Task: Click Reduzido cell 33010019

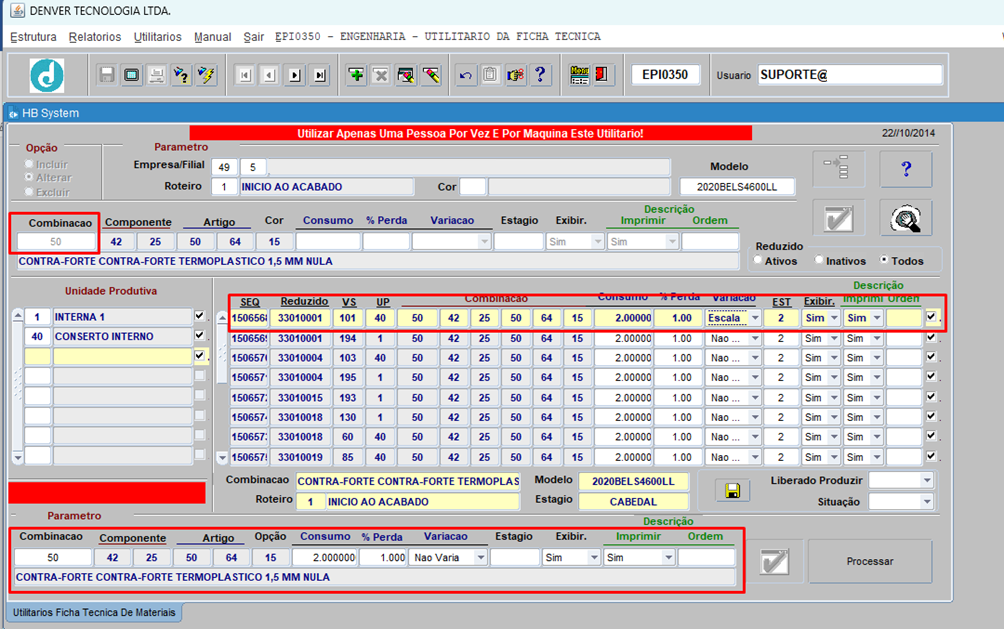Action: click(300, 457)
